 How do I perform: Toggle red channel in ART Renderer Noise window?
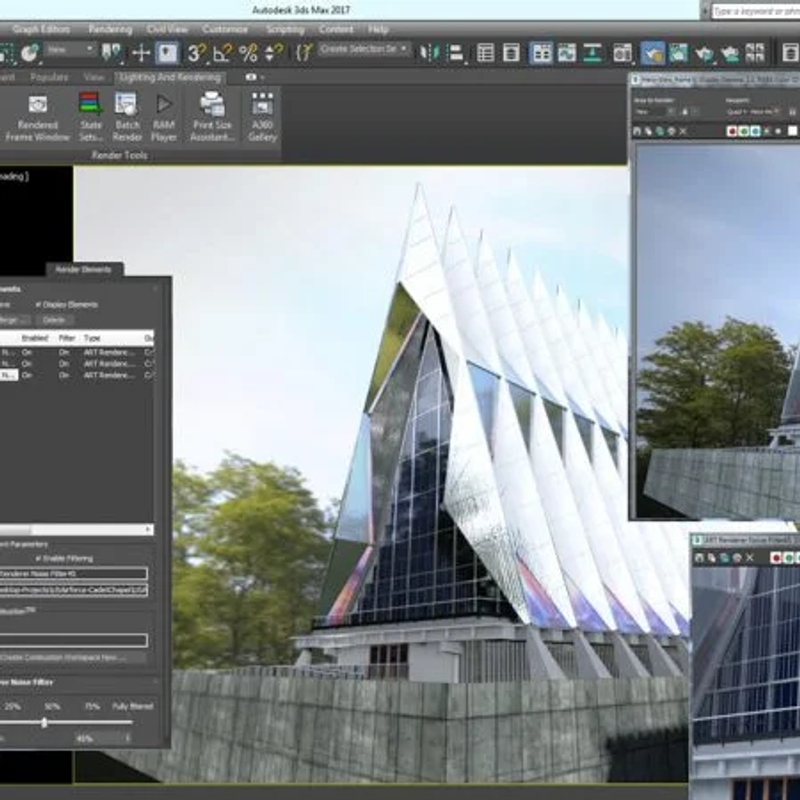[x=776, y=558]
